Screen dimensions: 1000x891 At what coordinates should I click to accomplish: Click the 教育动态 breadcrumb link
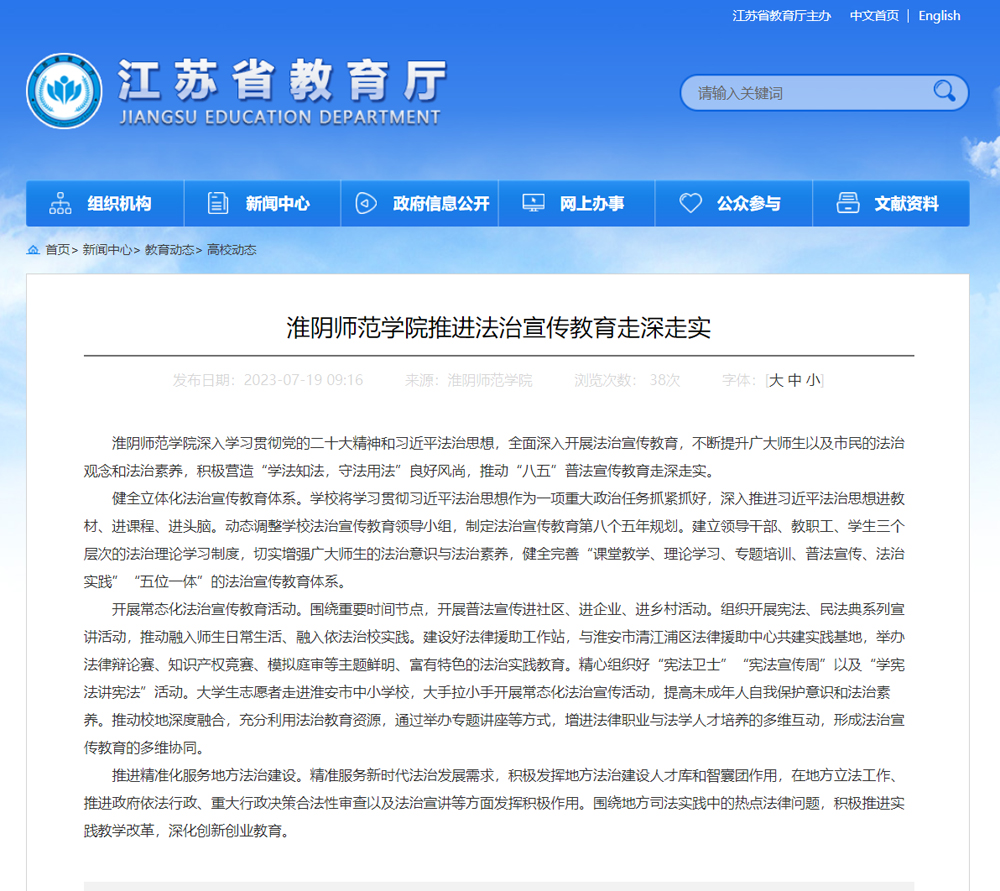pyautogui.click(x=170, y=250)
